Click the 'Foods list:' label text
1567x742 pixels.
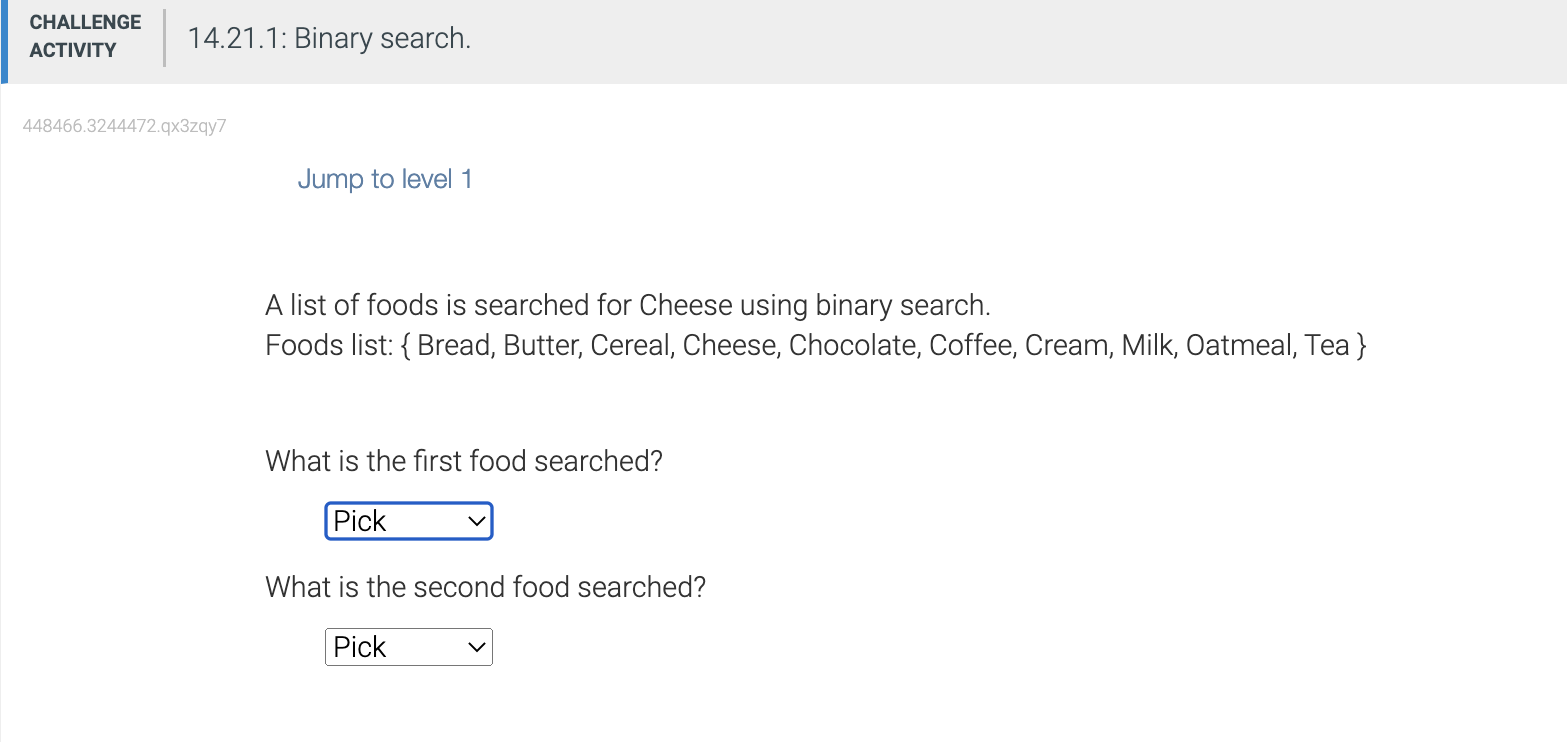click(x=327, y=346)
